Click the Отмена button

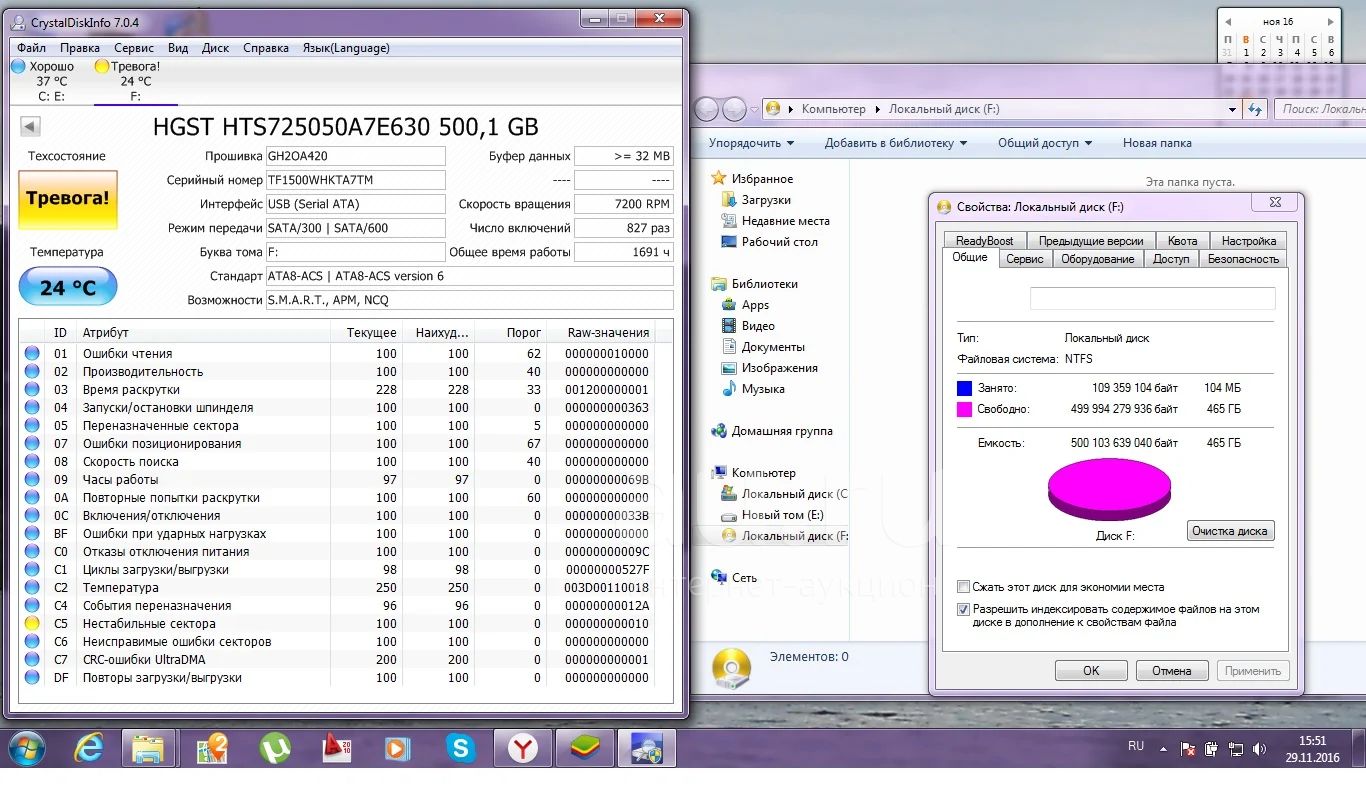[x=1171, y=671]
